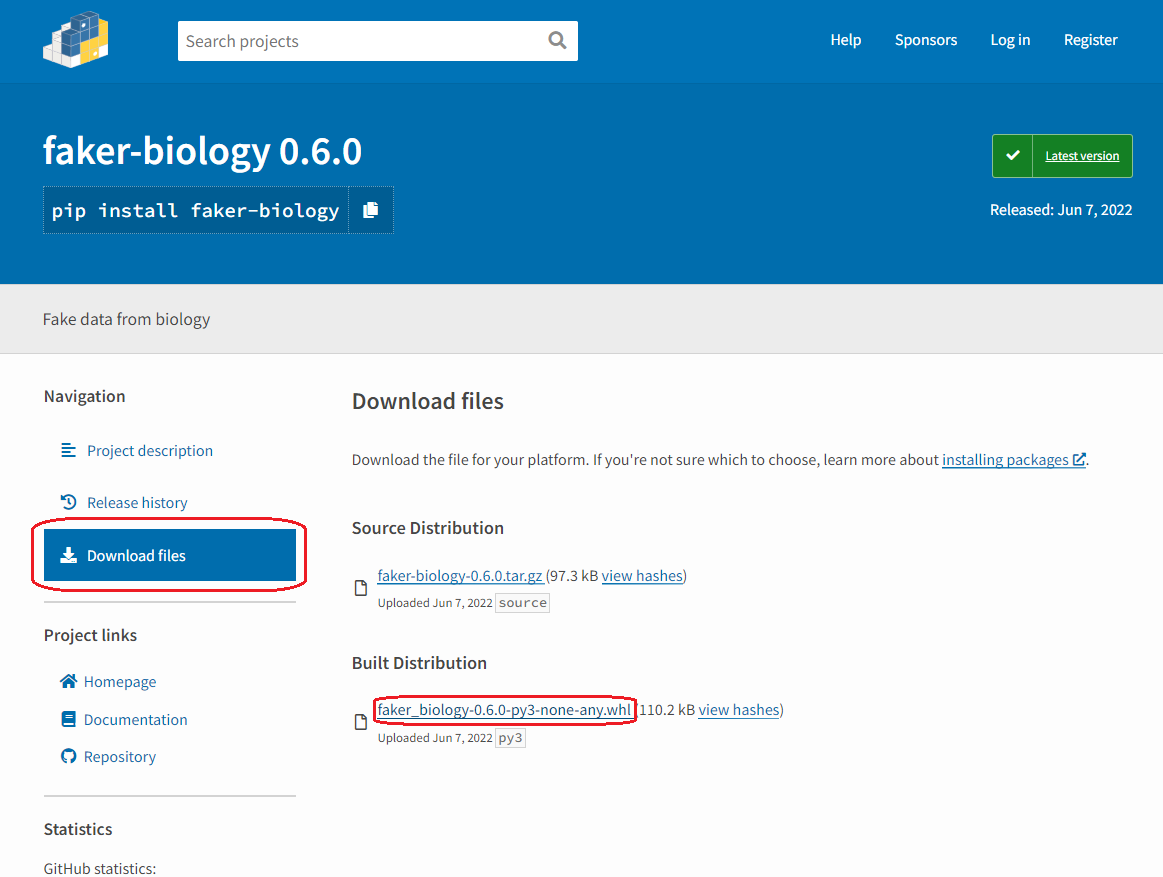Download faker-biology-0.6.0.tar.gz
The height and width of the screenshot is (877, 1163).
[460, 575]
